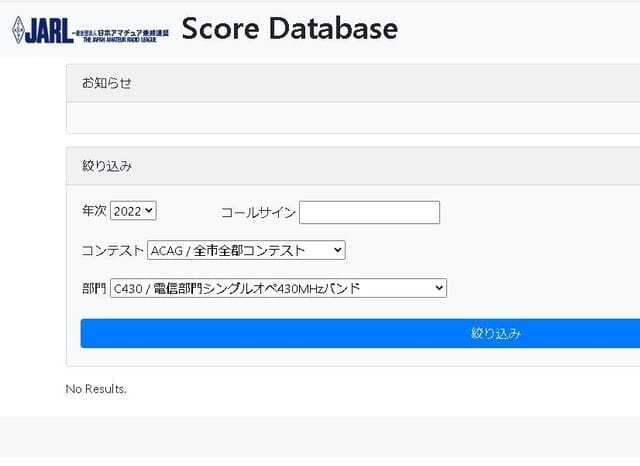Focus the コールサイン callsign text field
This screenshot has width=640, height=466.
click(x=369, y=212)
